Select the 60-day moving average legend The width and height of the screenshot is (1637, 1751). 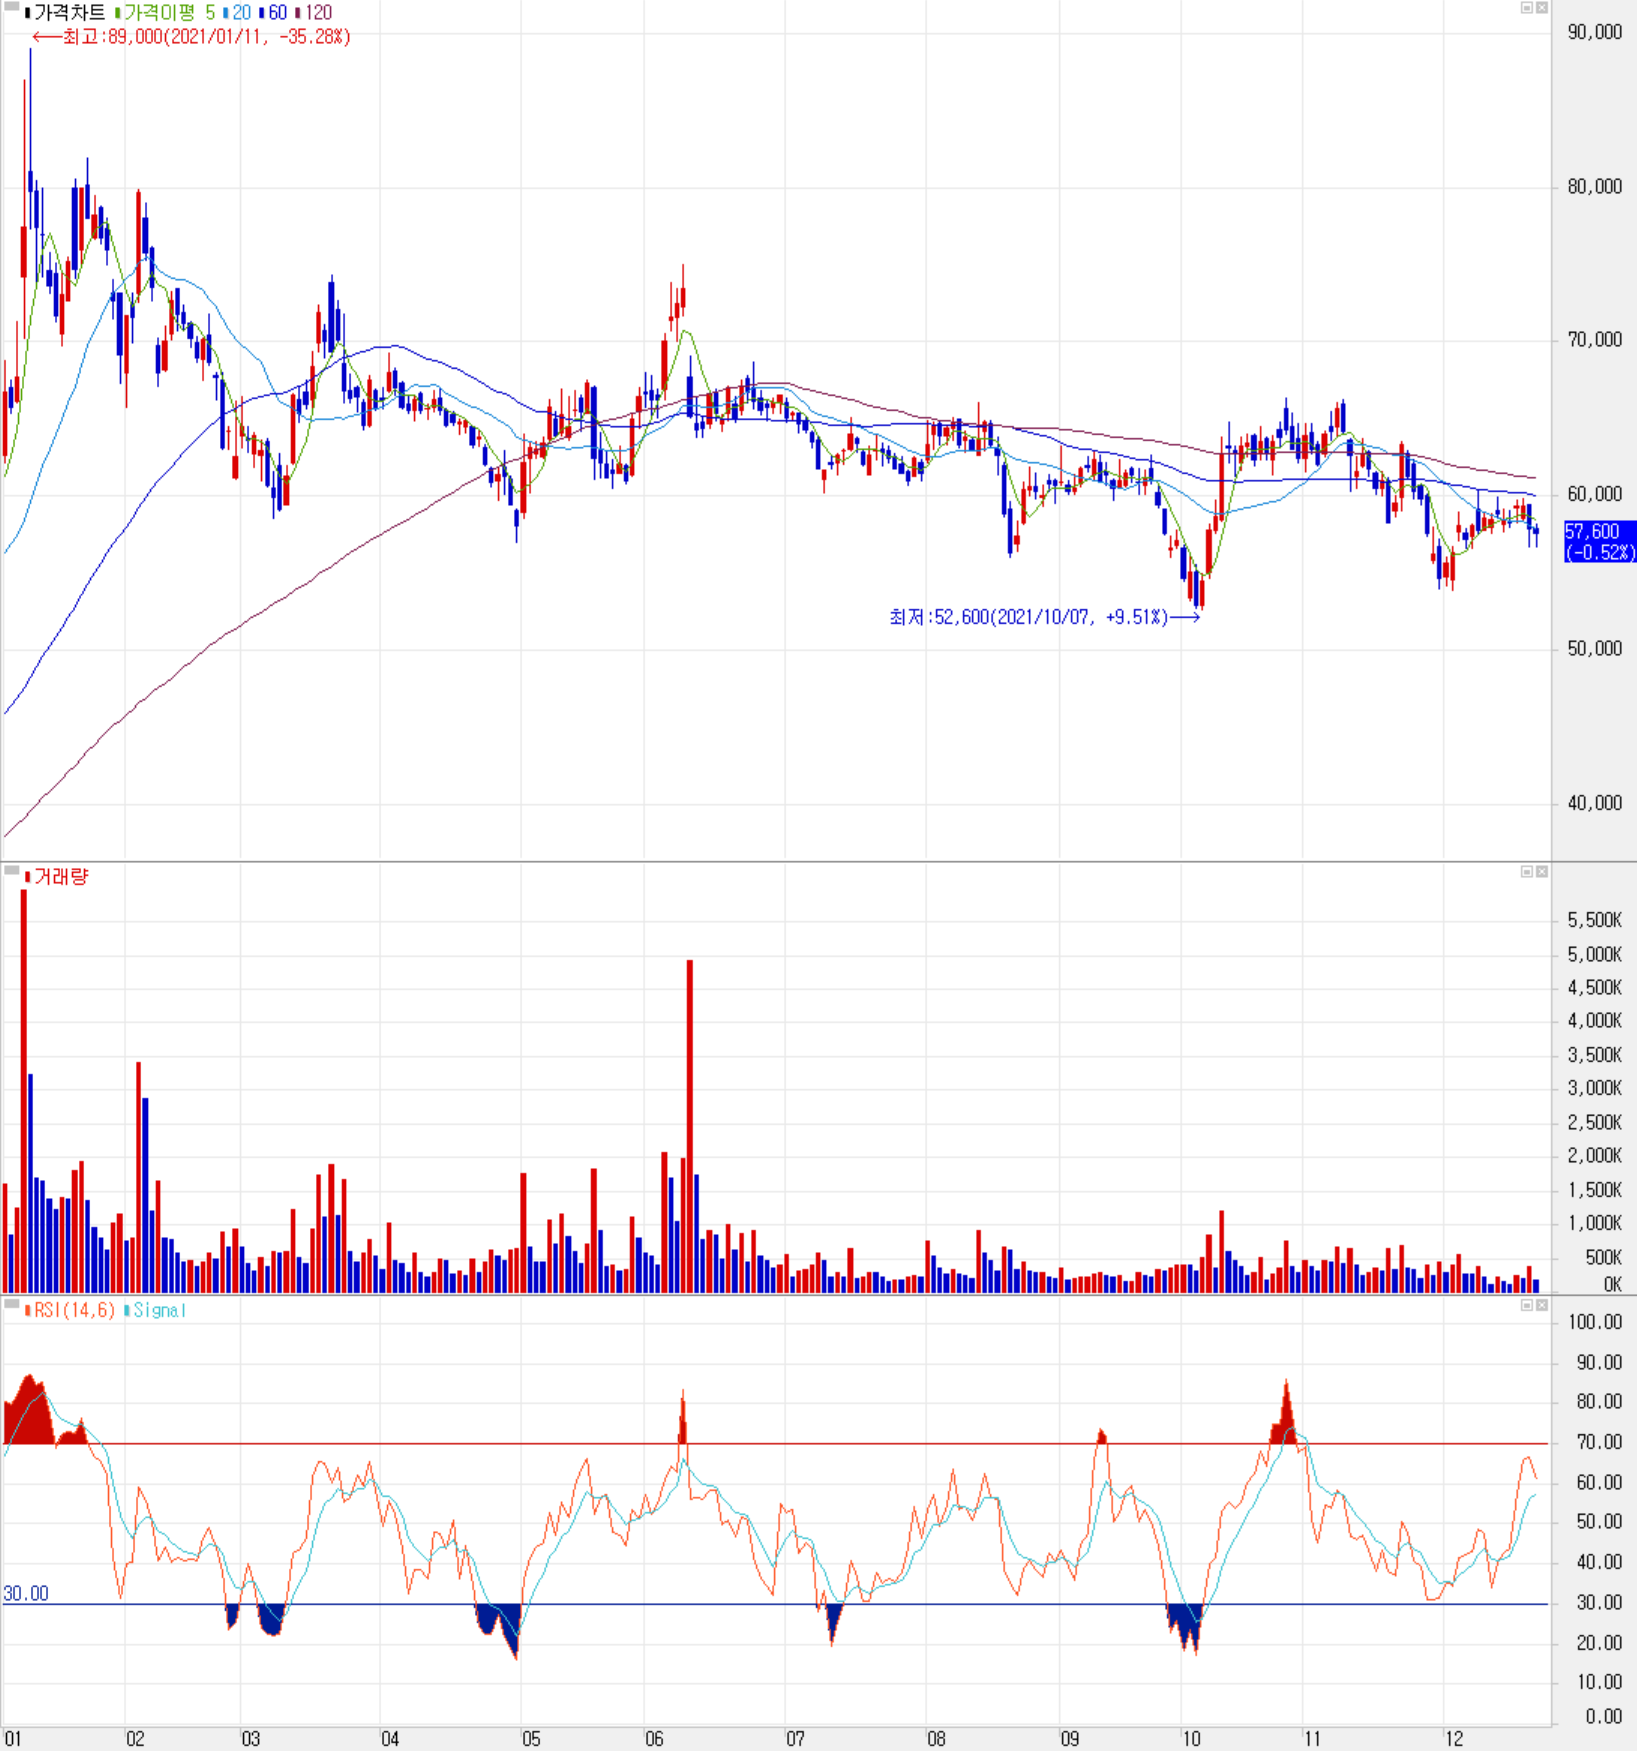coord(273,13)
